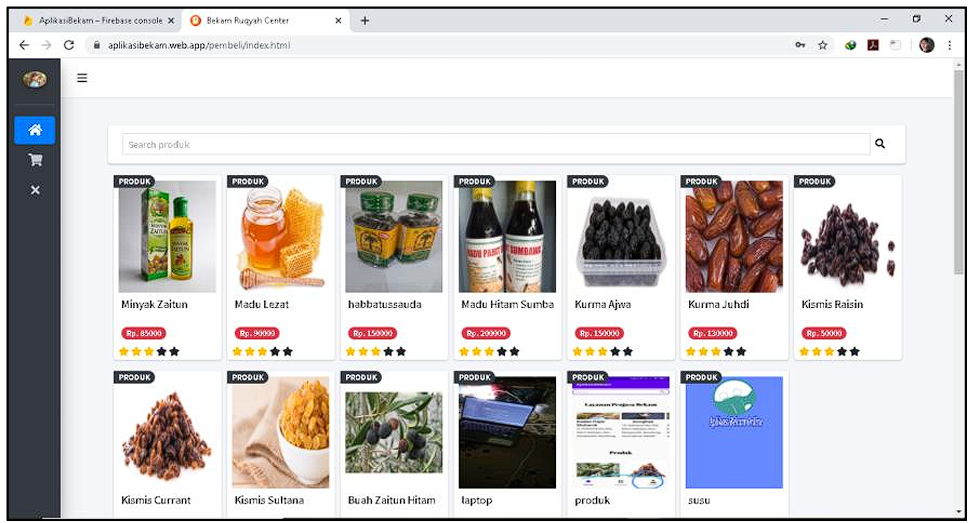Open the shopping cart from the sidebar
The width and height of the screenshot is (970, 523).
tap(35, 160)
